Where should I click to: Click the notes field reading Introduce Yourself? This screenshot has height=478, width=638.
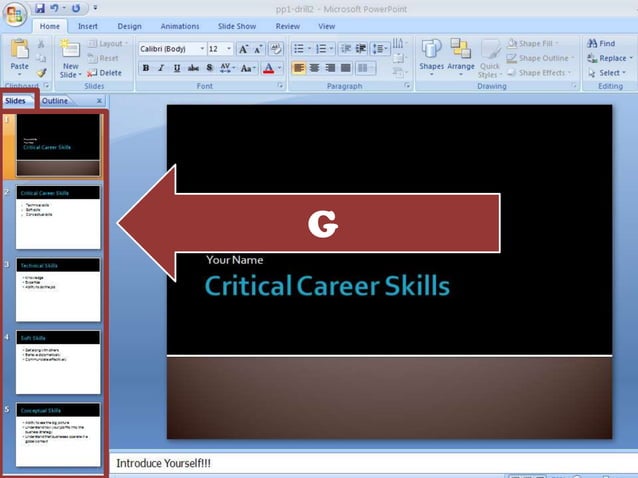point(374,463)
